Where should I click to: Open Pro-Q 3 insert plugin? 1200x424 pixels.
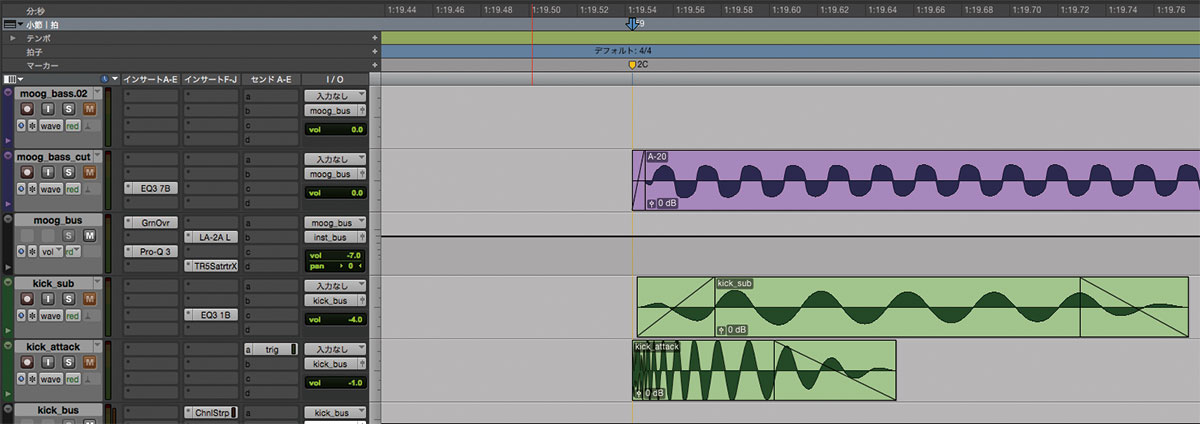[151, 251]
